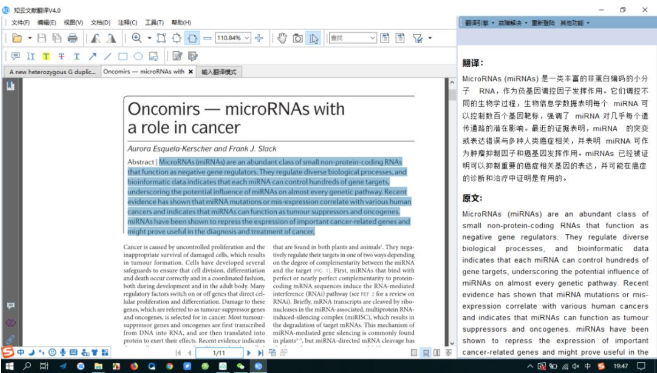Add a sticky note comment
This screenshot has width=657, height=373.
coord(16,56)
